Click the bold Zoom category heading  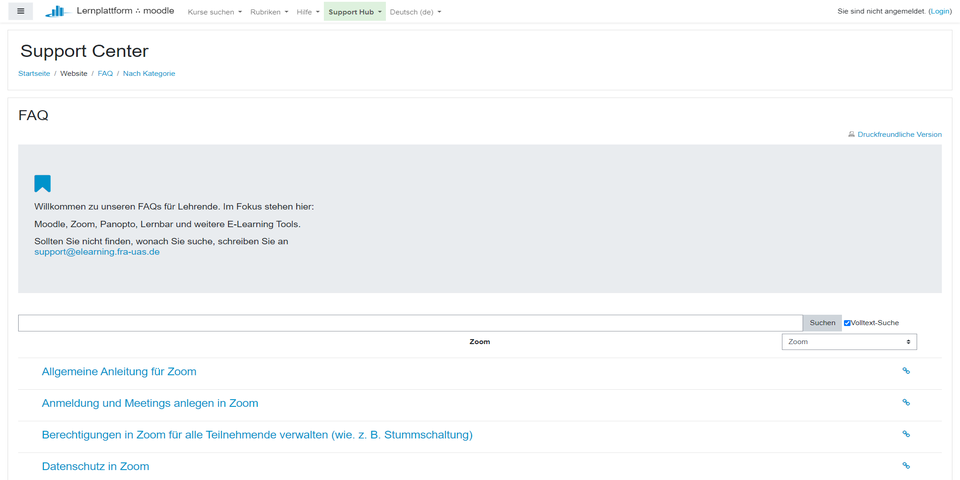point(479,342)
